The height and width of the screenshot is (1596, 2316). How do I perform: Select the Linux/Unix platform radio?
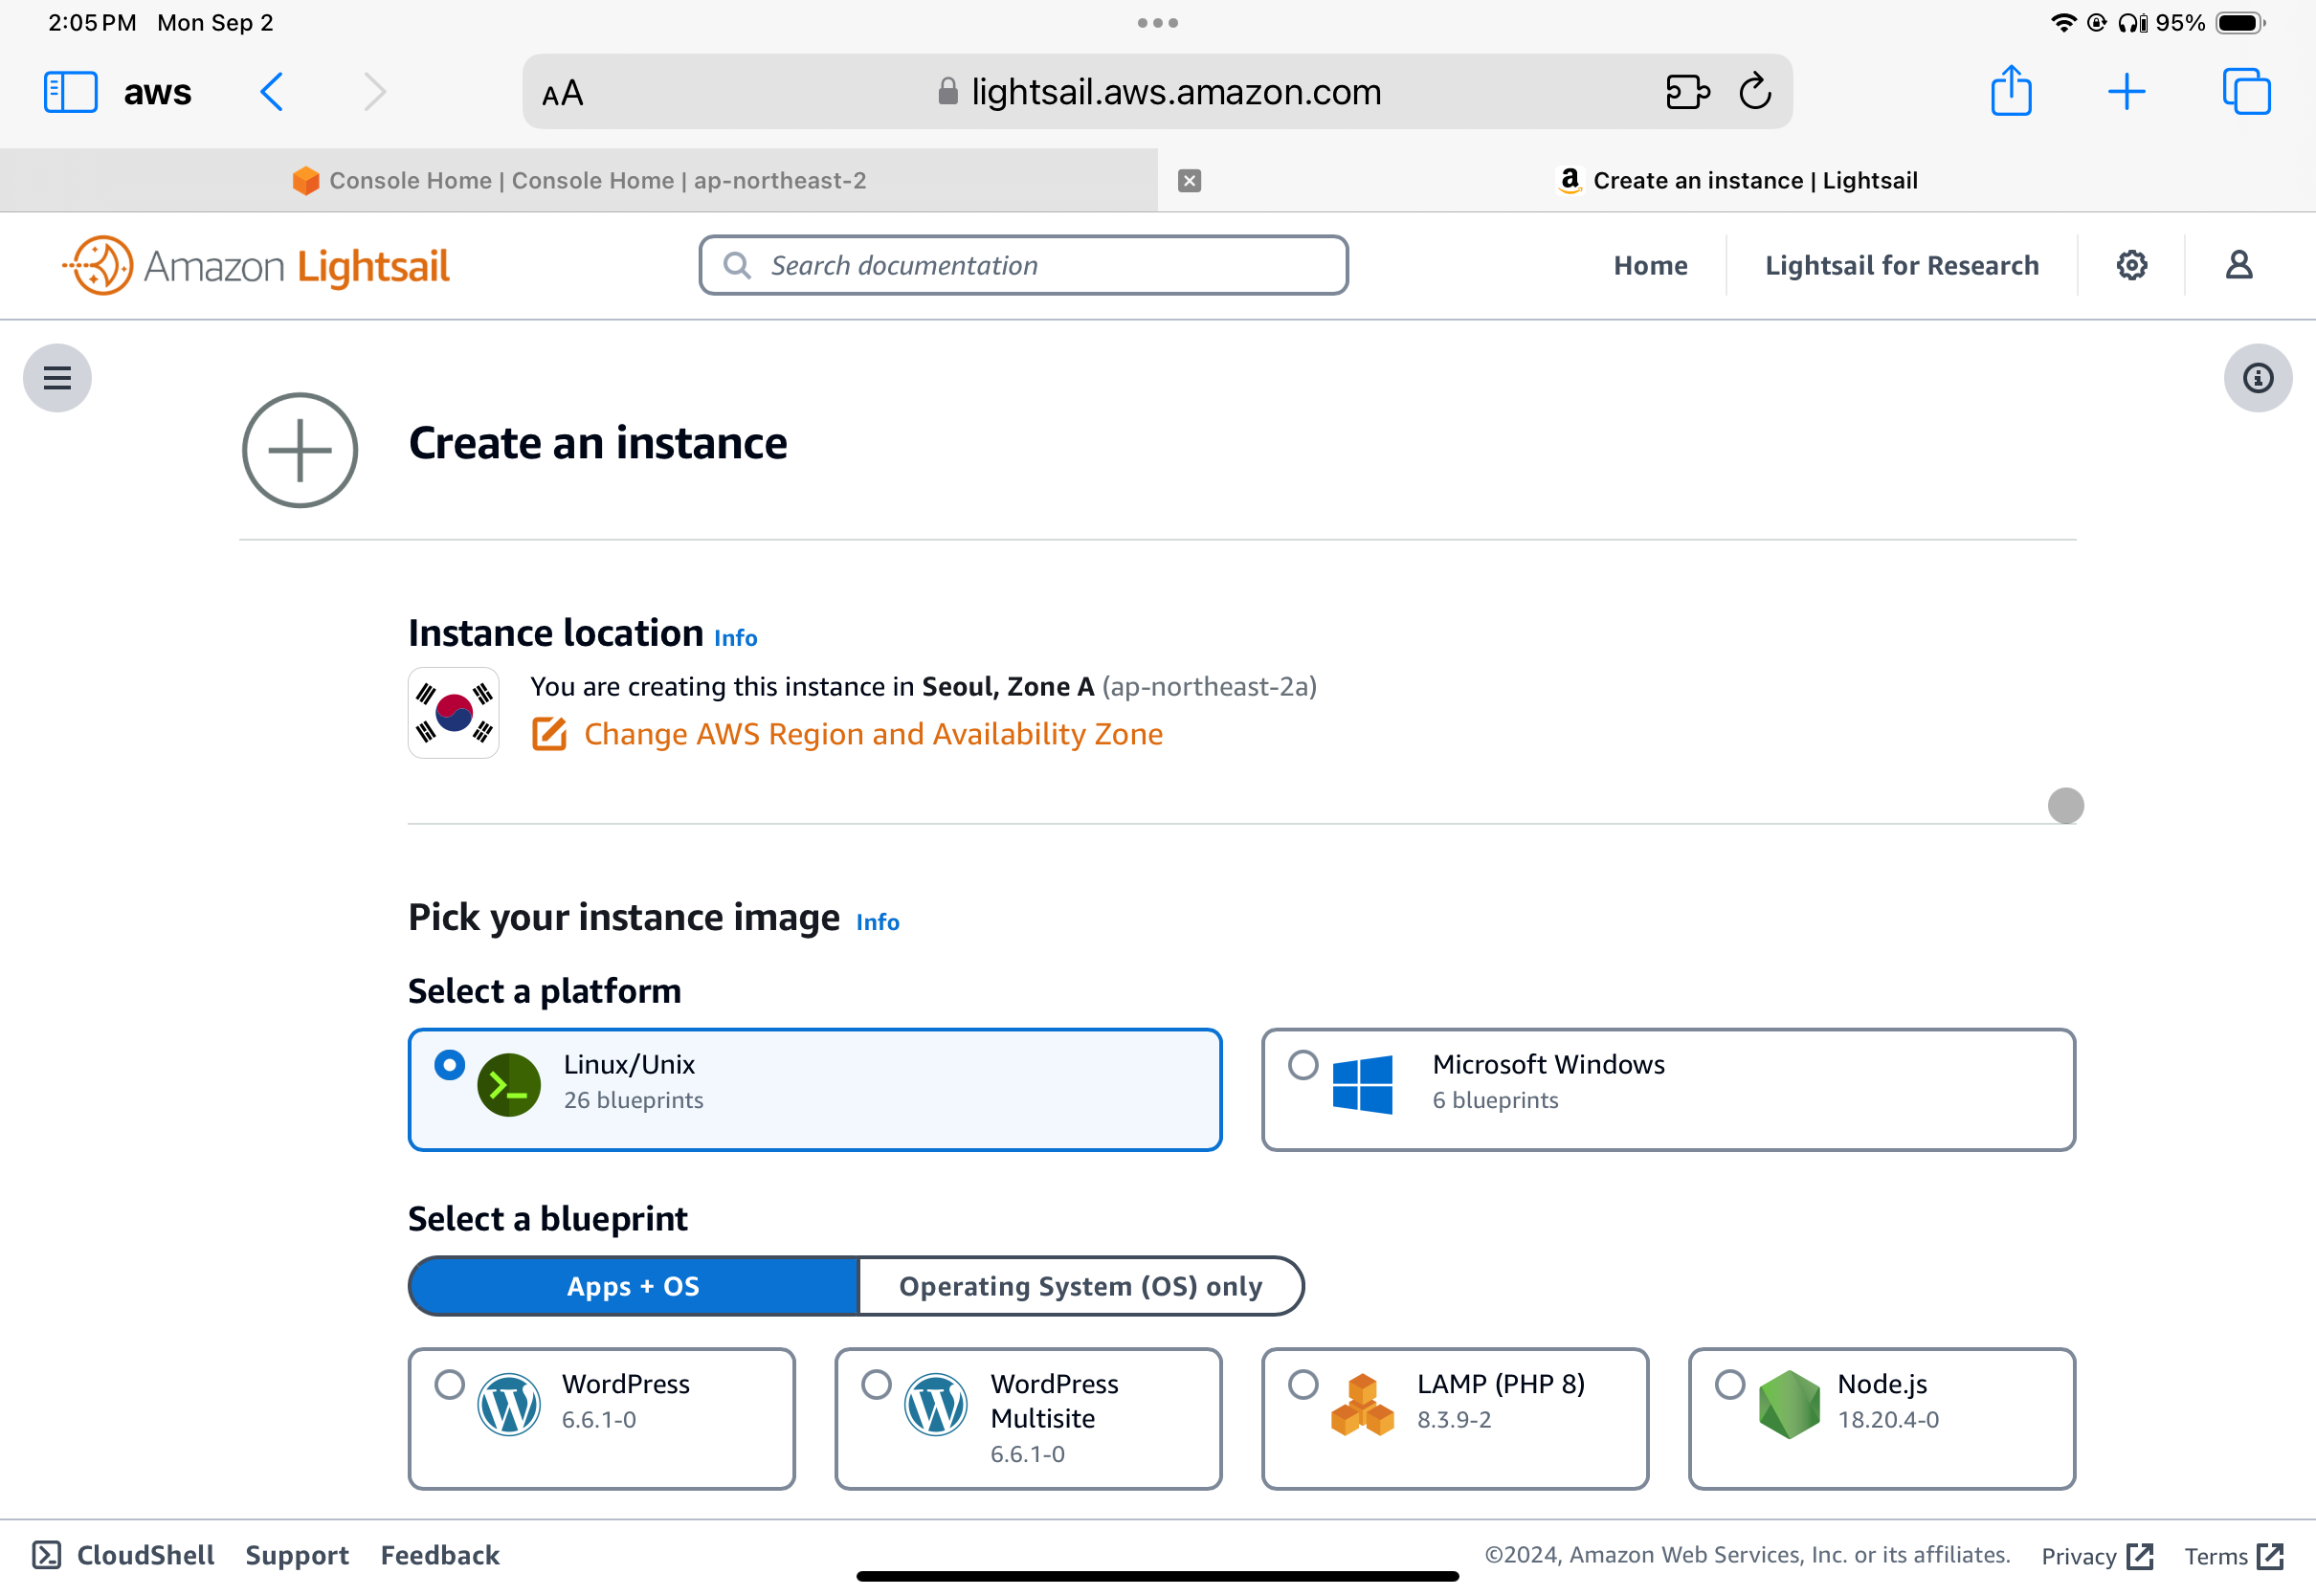(x=450, y=1065)
